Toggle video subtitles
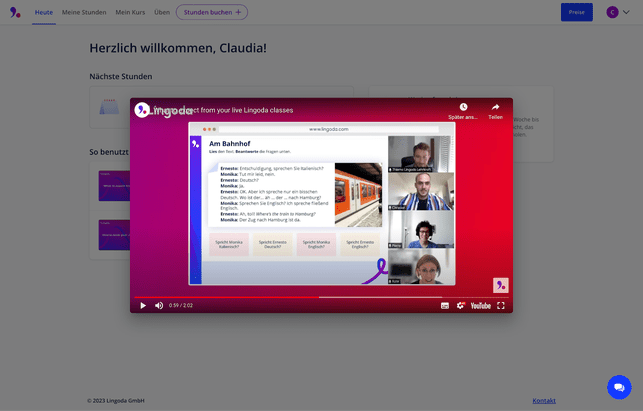 pos(445,305)
